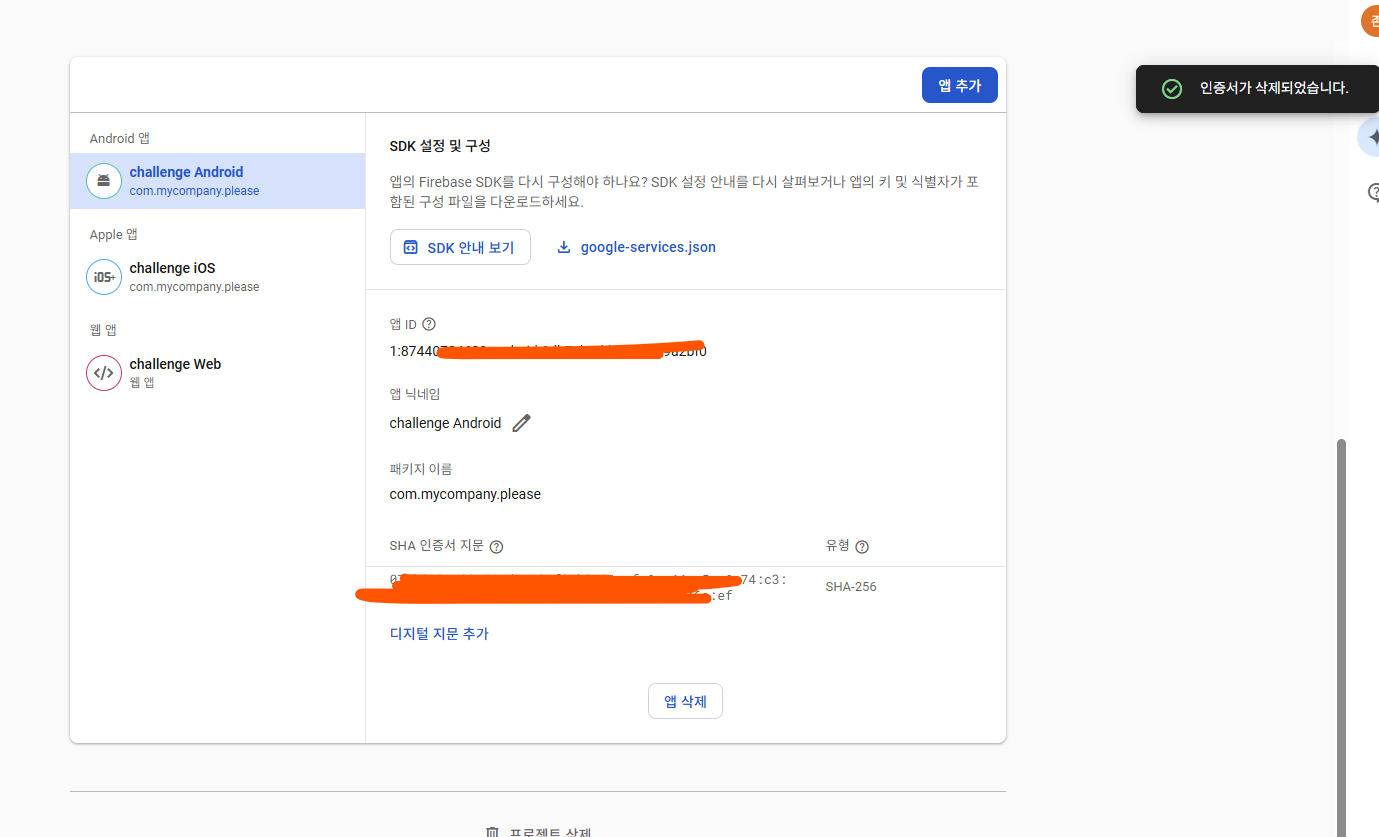Click help icon next to 앱 ID
The height and width of the screenshot is (837, 1379).
pos(429,324)
